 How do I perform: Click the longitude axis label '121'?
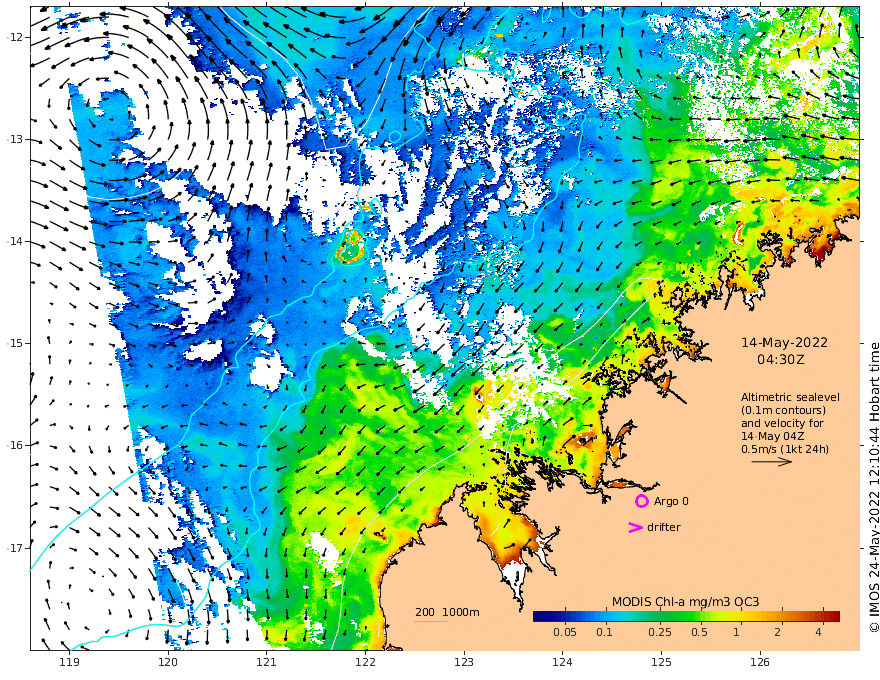(x=267, y=663)
